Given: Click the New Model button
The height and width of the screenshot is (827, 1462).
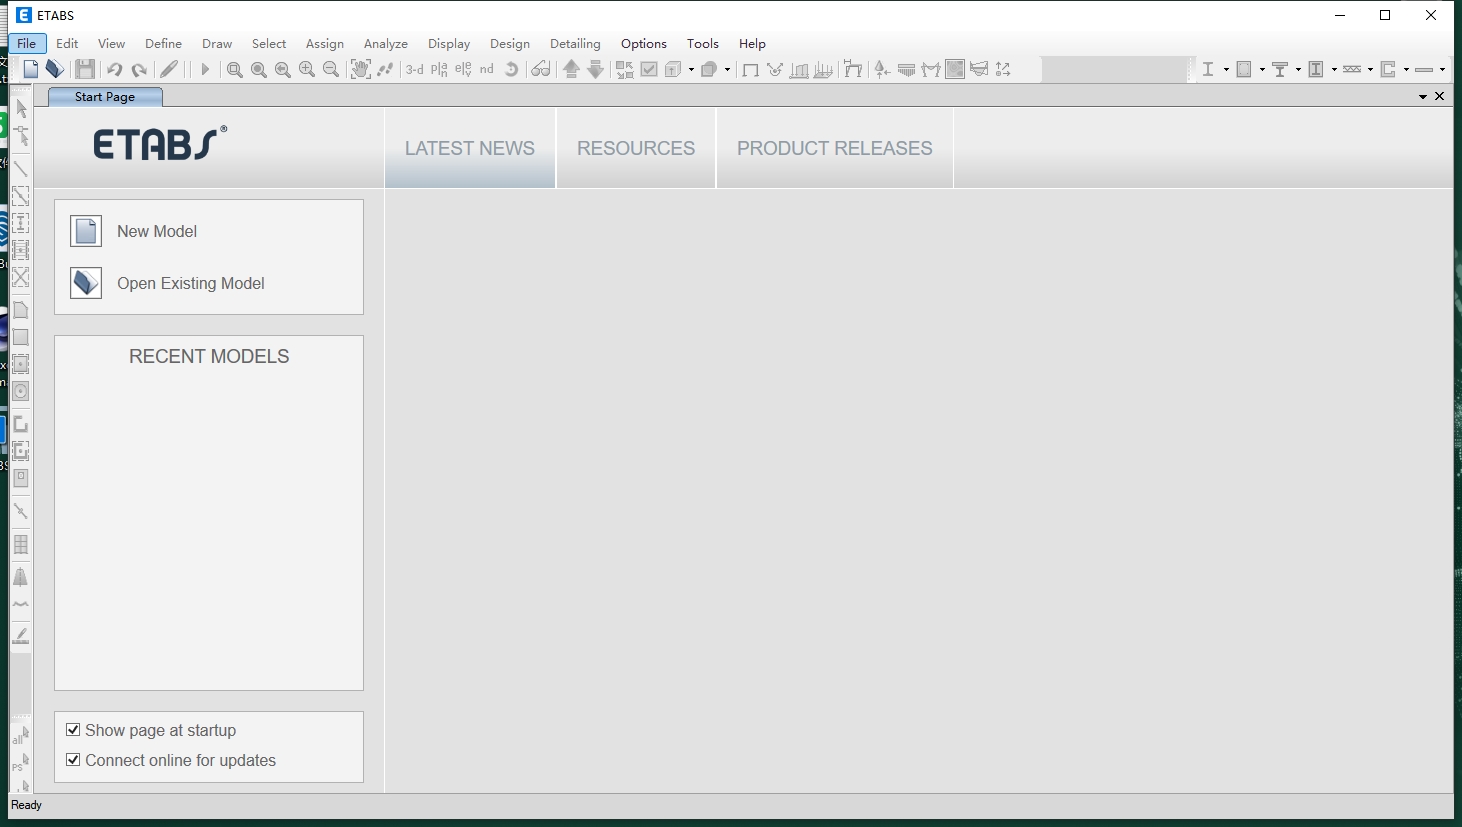Looking at the screenshot, I should coord(134,231).
